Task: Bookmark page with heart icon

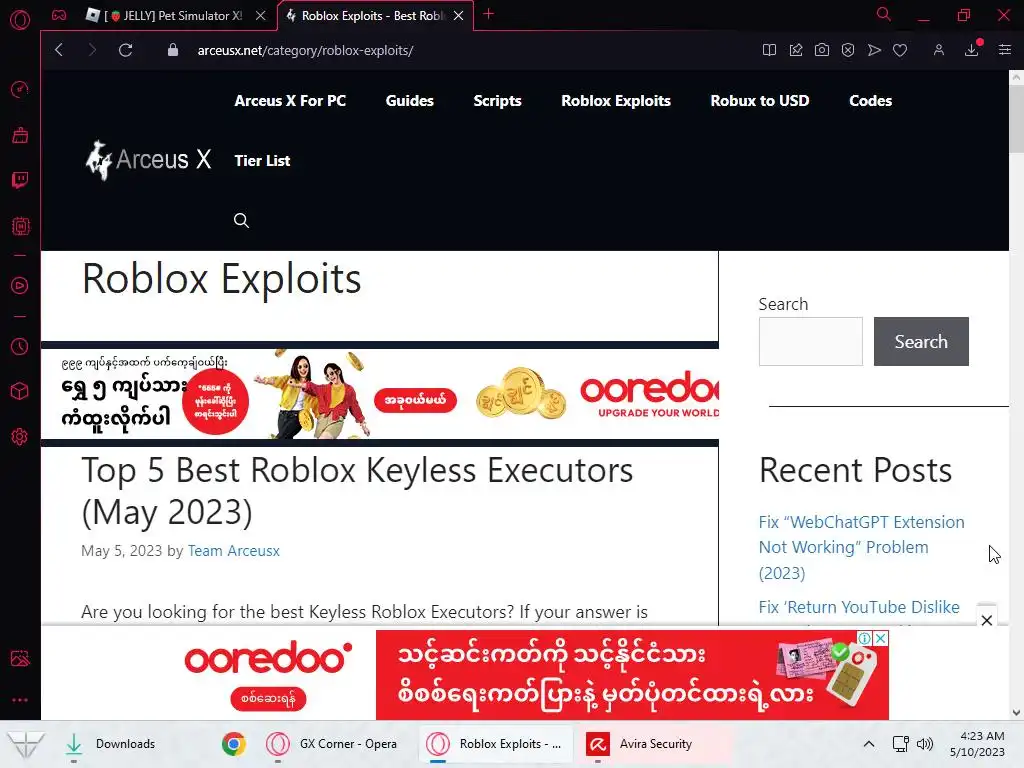Action: 900,50
